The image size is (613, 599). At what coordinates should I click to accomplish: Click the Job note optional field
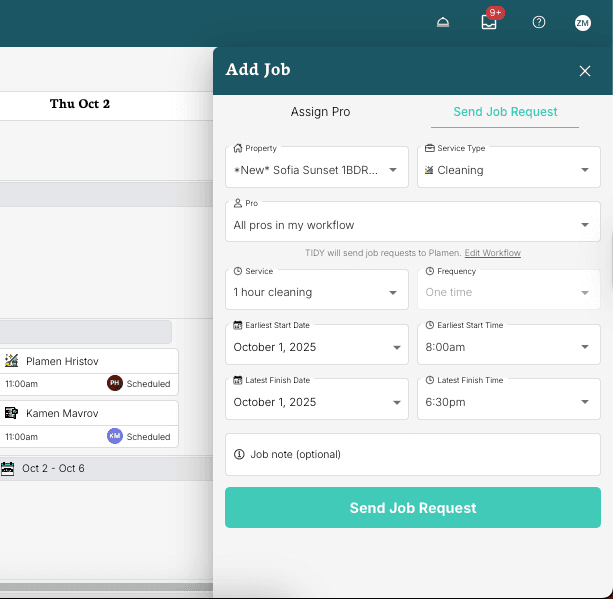(x=412, y=454)
